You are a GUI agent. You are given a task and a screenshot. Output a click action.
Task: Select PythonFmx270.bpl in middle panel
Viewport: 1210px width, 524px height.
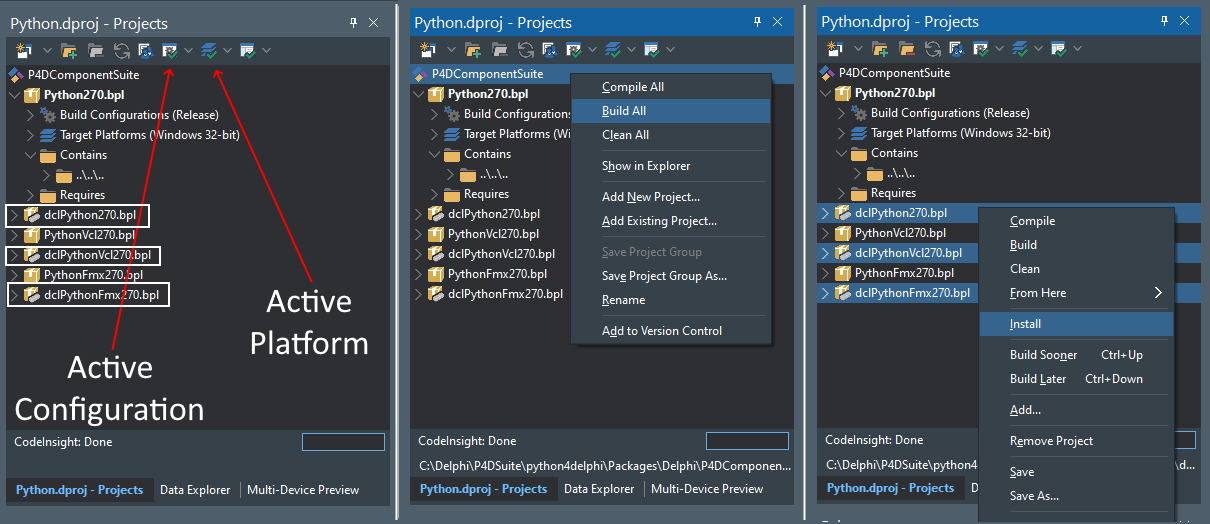497,274
